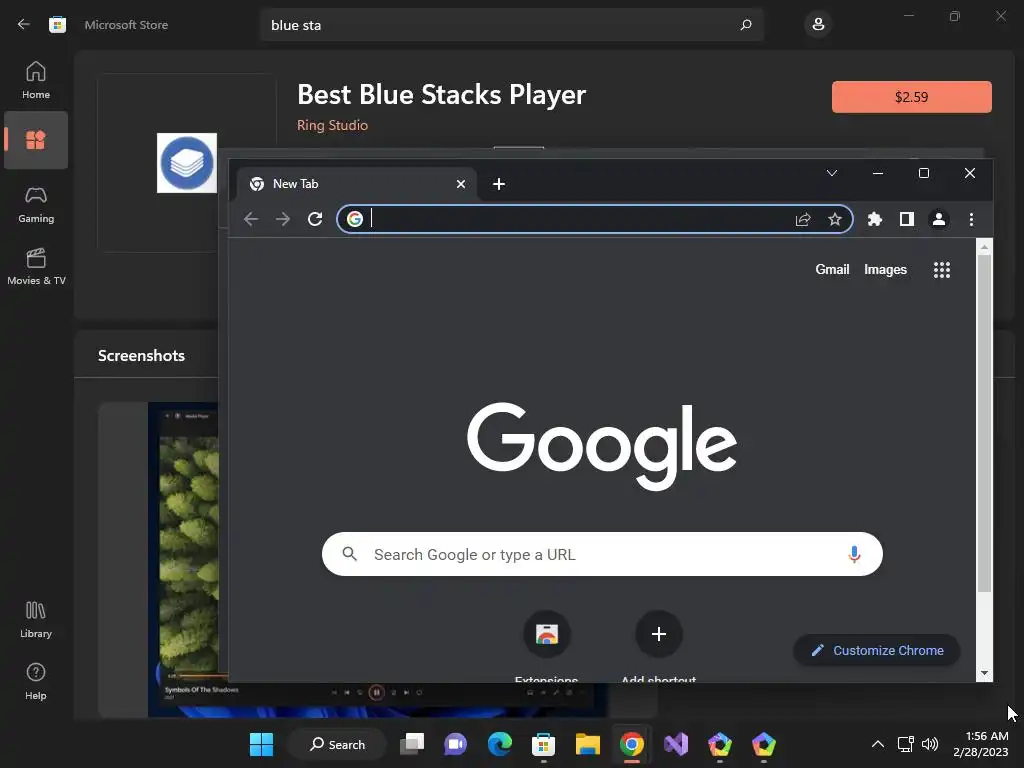Click the taskbar volume icon
This screenshot has width=1024, height=768.
(x=930, y=744)
